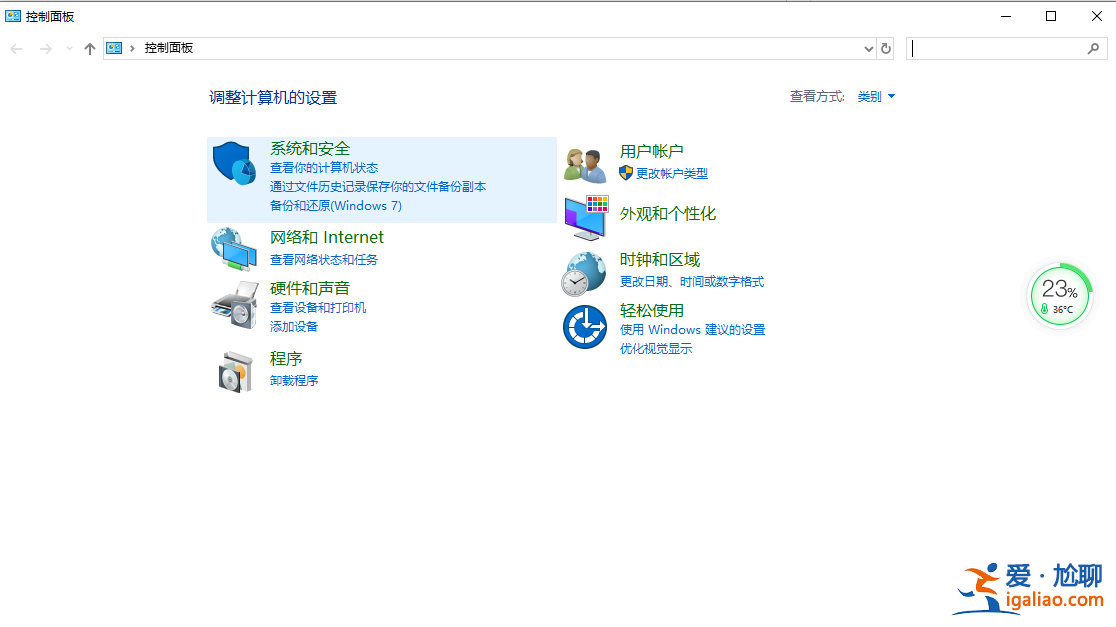Open 卸载程序 link
The image size is (1116, 627).
coord(294,381)
